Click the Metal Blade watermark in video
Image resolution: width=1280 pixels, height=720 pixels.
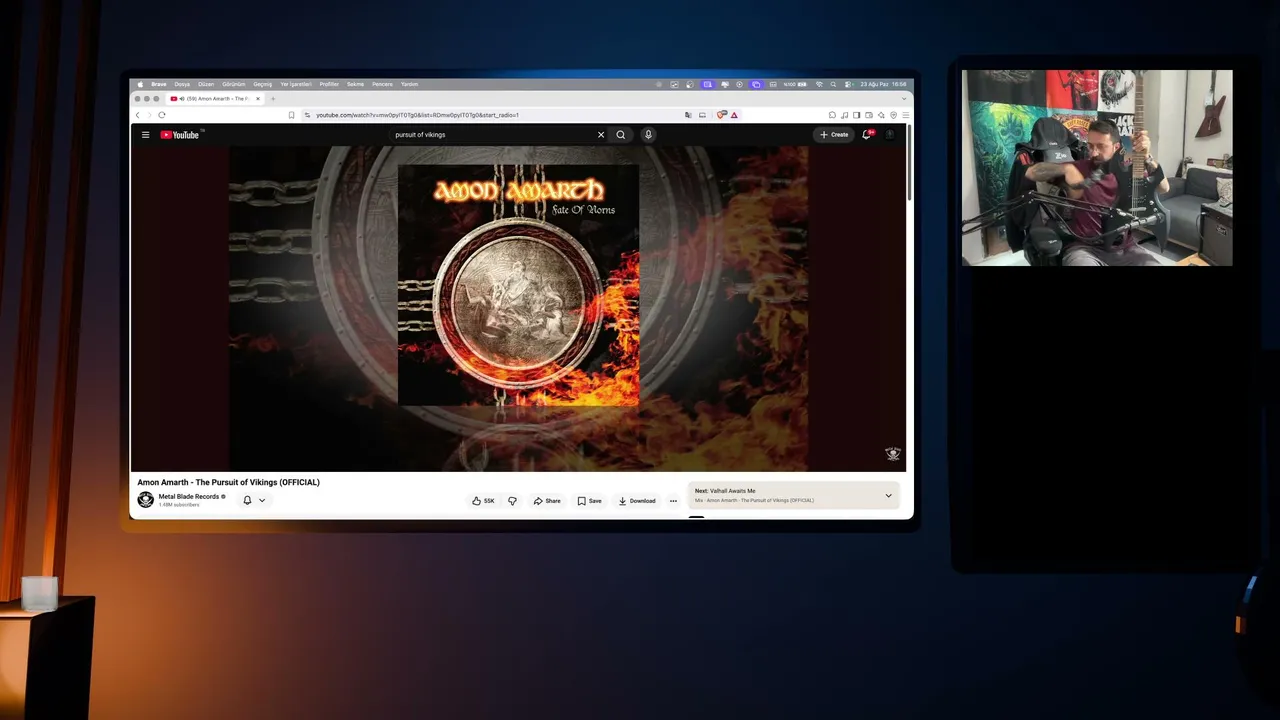pyautogui.click(x=893, y=454)
